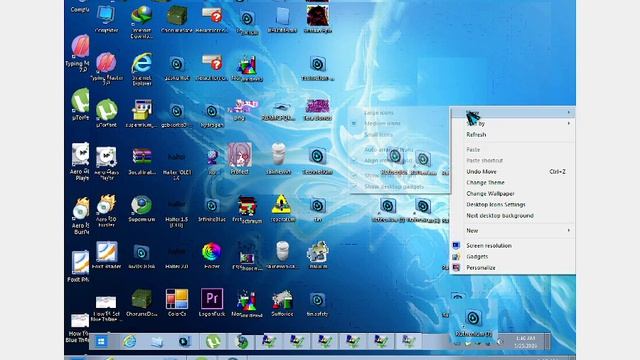Expand the View submenu in context menu
The image size is (640, 360).
click(513, 112)
